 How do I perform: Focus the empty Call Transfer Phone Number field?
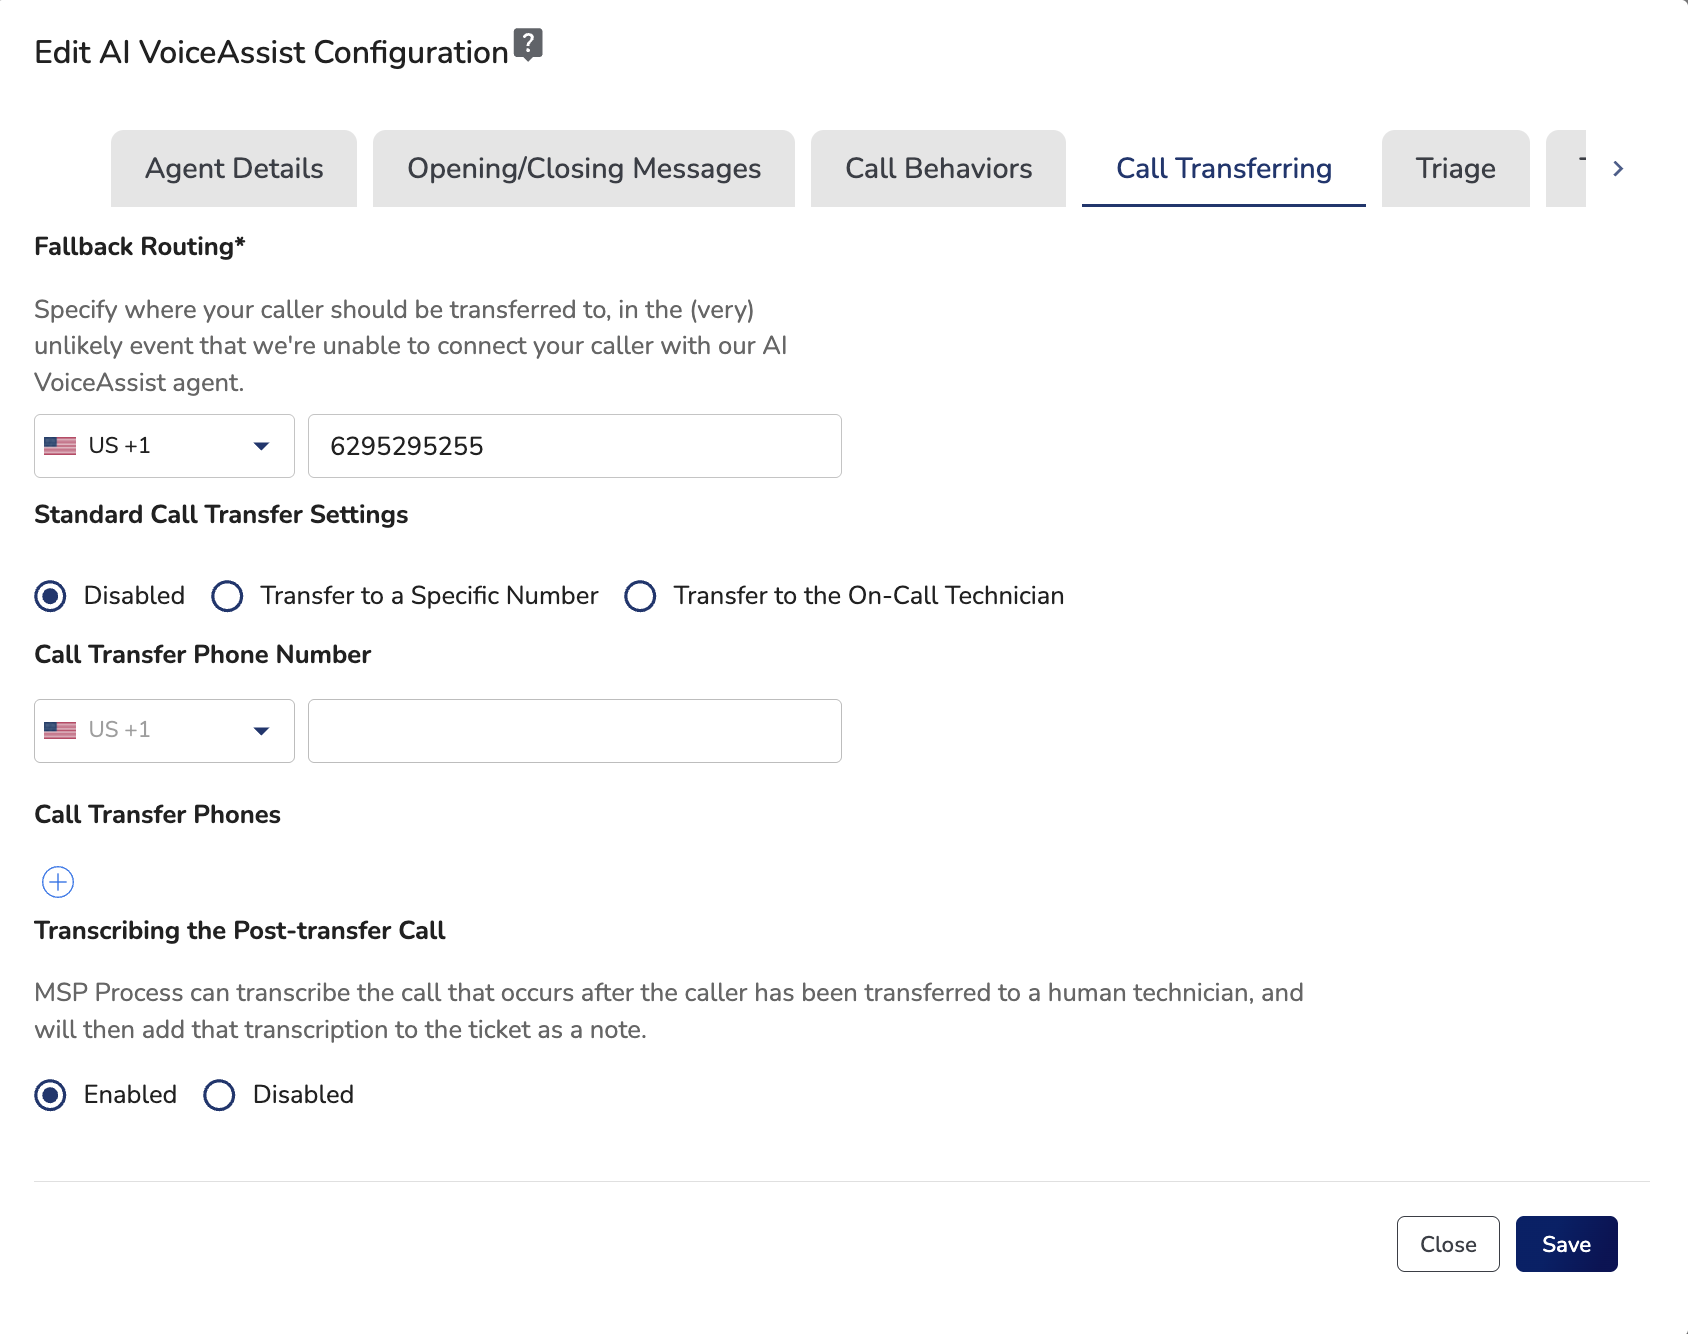(574, 731)
